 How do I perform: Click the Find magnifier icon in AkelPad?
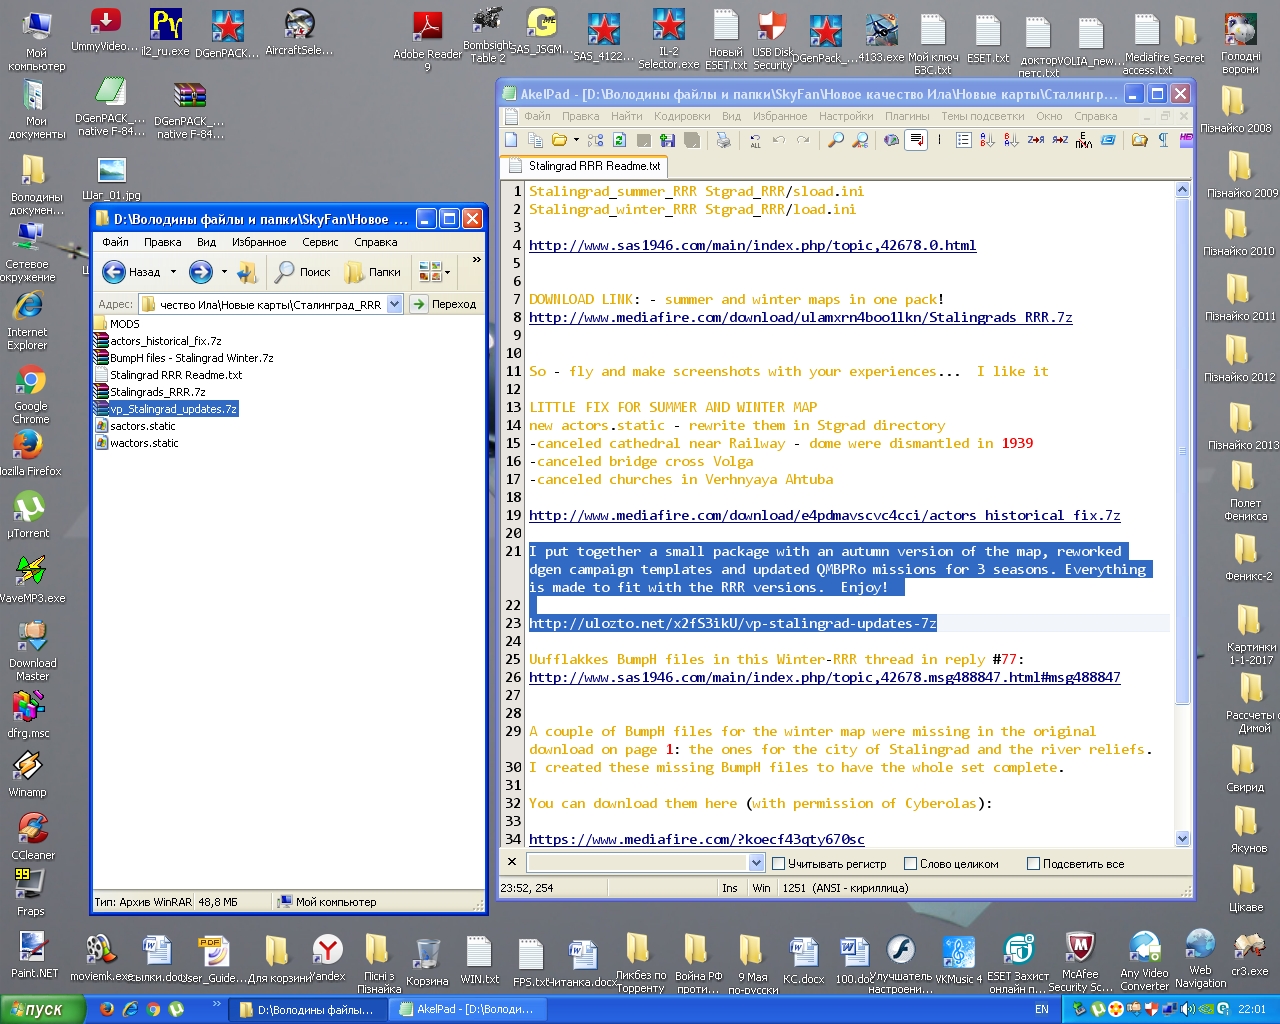click(836, 141)
